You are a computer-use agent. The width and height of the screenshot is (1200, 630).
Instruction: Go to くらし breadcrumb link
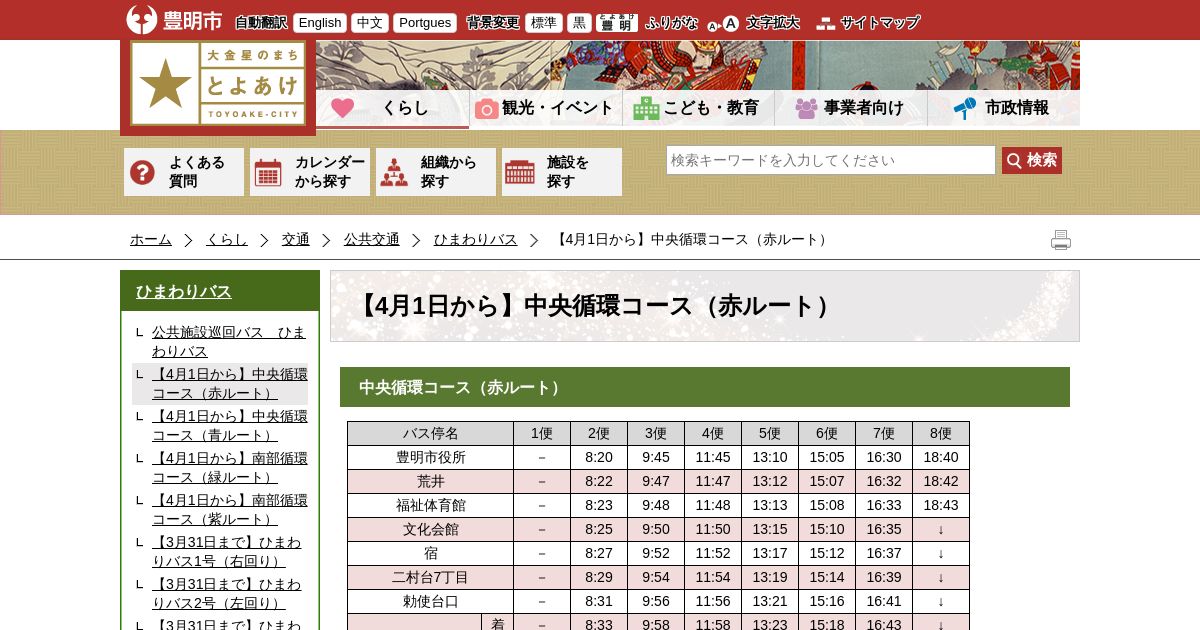227,240
